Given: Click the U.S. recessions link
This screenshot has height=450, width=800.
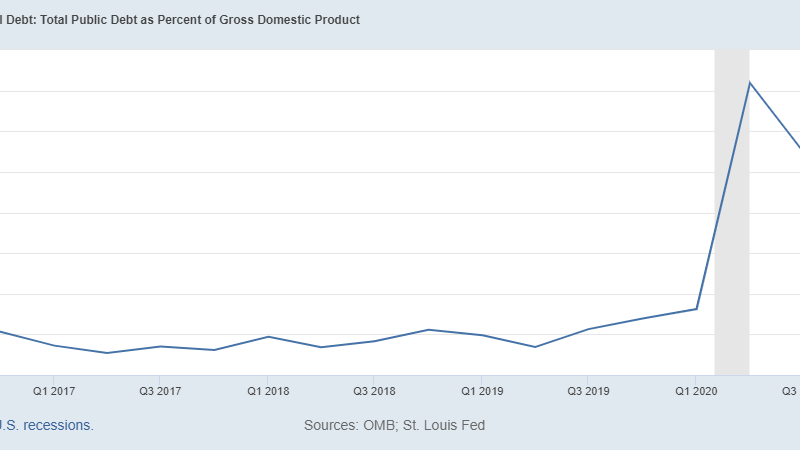Looking at the screenshot, I should tap(46, 425).
